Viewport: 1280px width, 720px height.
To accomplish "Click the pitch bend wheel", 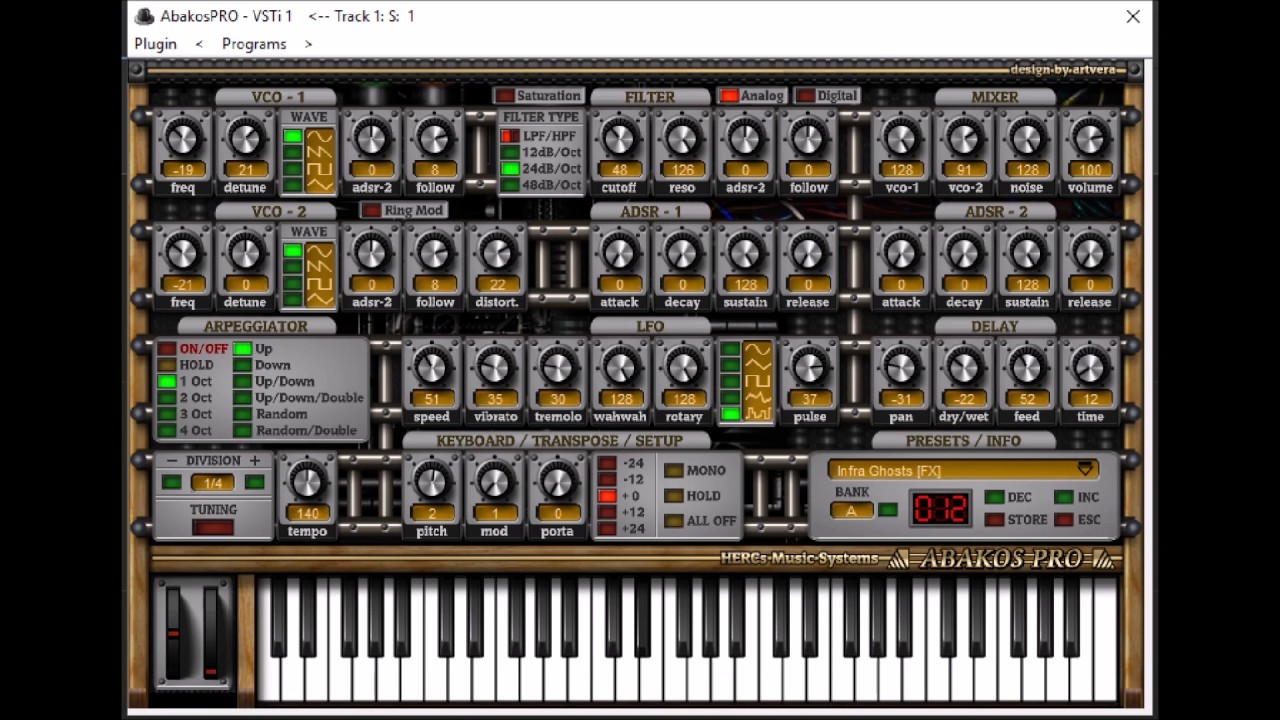I will point(173,634).
